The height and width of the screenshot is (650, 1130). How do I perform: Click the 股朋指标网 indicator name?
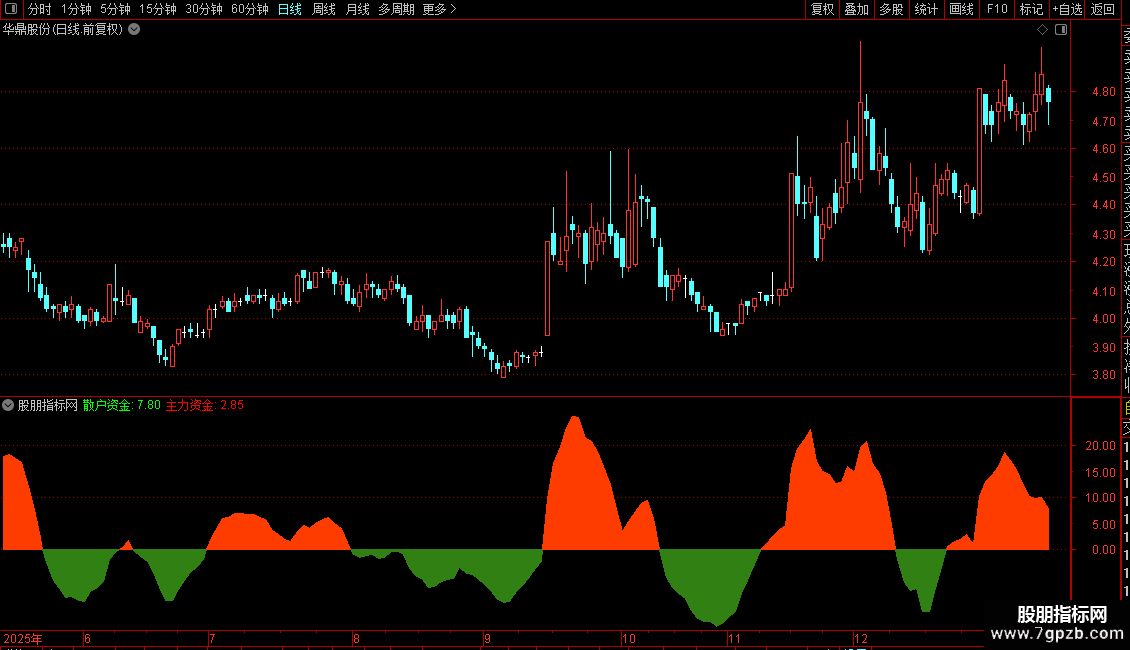tap(48, 405)
